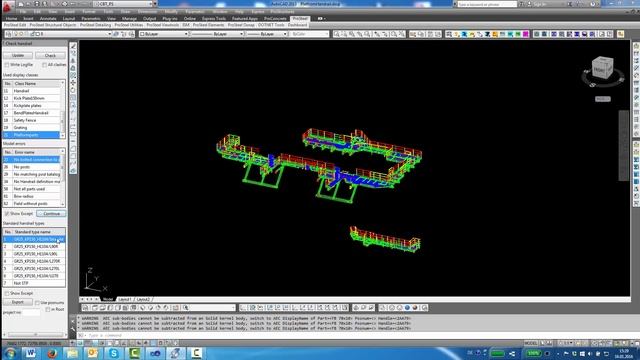Click the Update button in Check handrail panel
The image size is (640, 360).
(18, 55)
